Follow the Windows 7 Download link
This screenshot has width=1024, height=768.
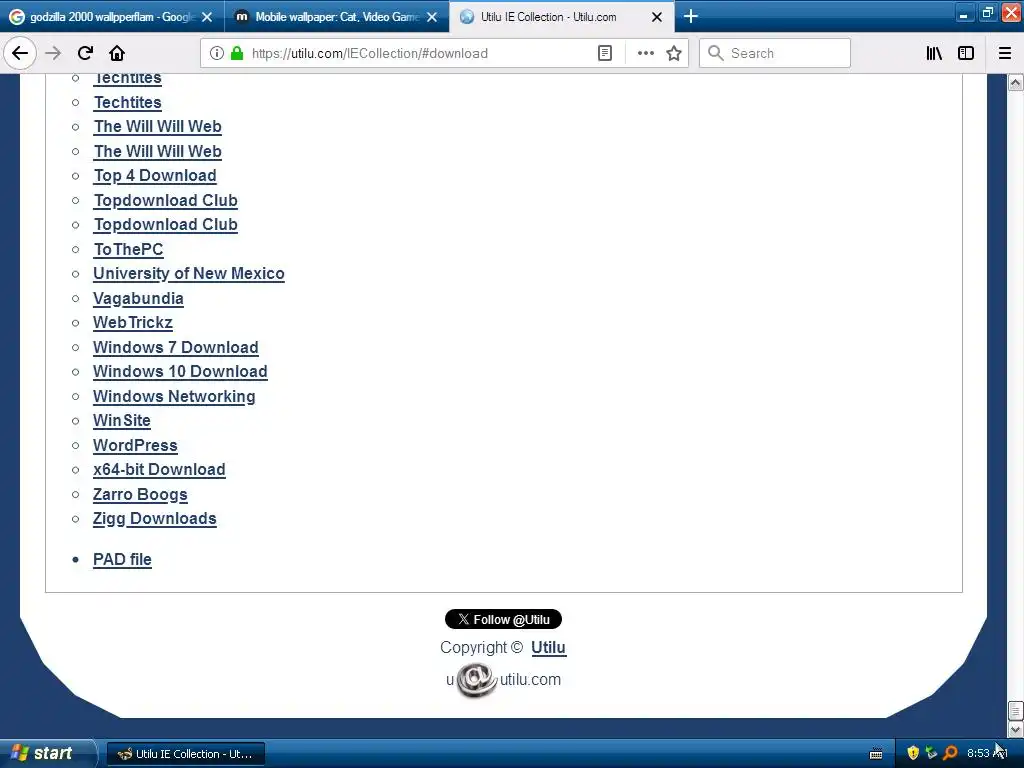[x=176, y=347]
